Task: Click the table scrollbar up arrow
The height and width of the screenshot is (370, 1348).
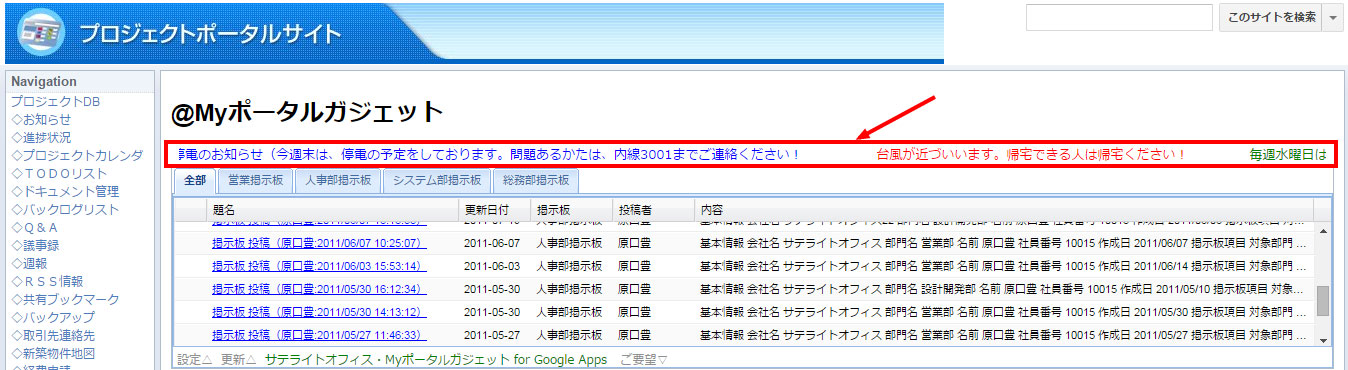Action: pos(1322,231)
